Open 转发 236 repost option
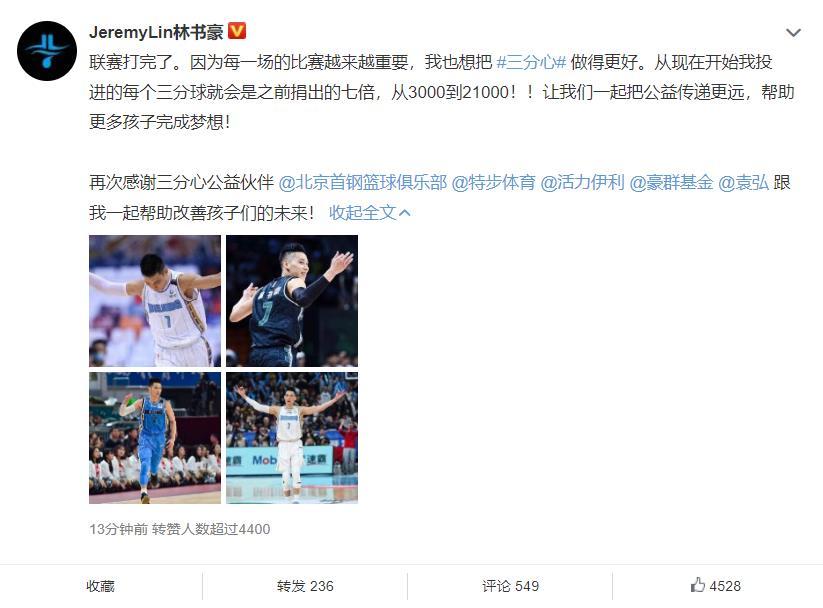The width and height of the screenshot is (823, 608). pyautogui.click(x=305, y=586)
